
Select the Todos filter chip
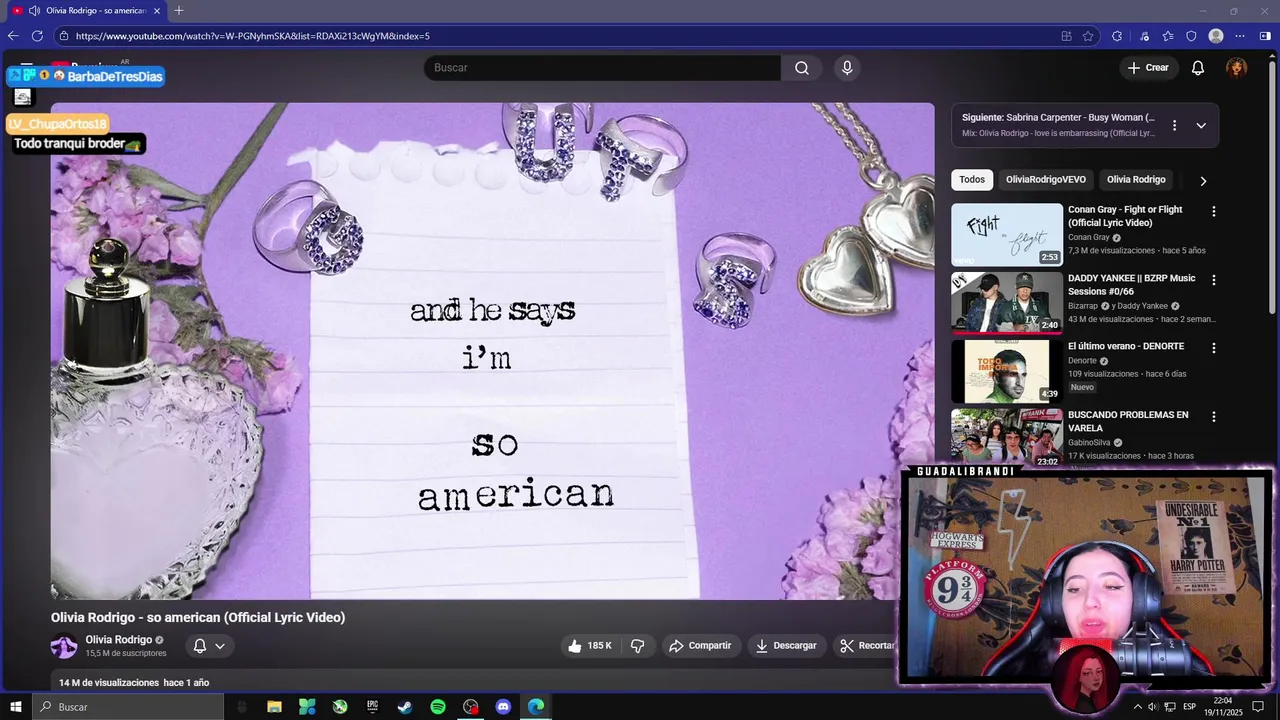[x=972, y=180]
